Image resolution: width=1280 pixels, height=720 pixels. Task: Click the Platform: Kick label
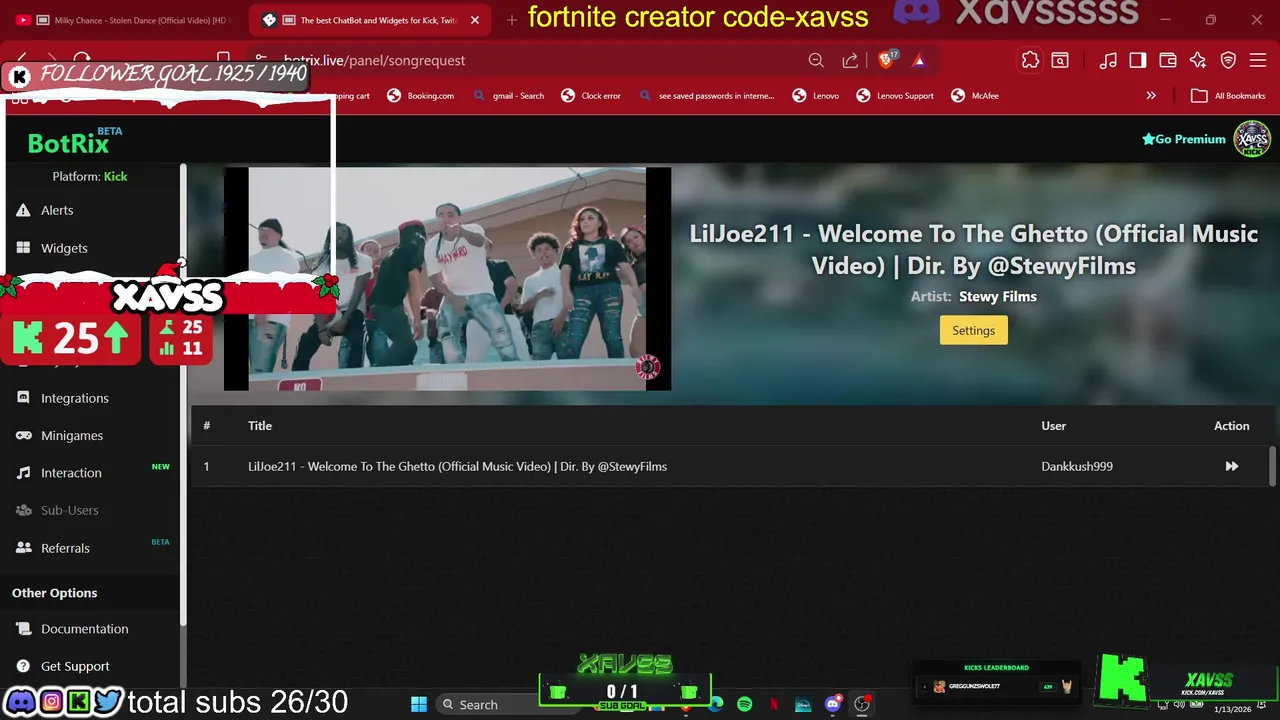coord(90,176)
